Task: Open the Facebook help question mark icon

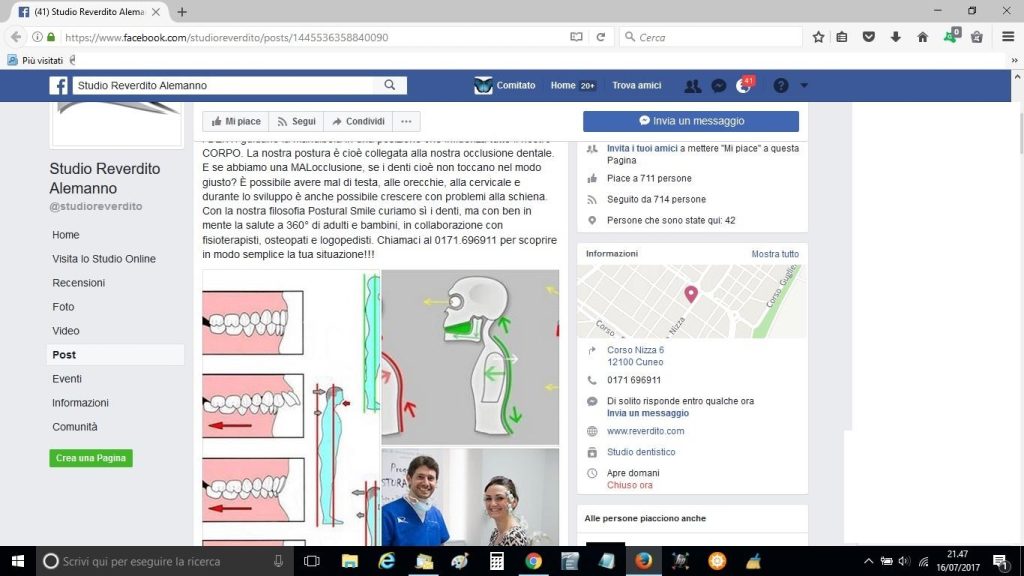Action: point(781,86)
